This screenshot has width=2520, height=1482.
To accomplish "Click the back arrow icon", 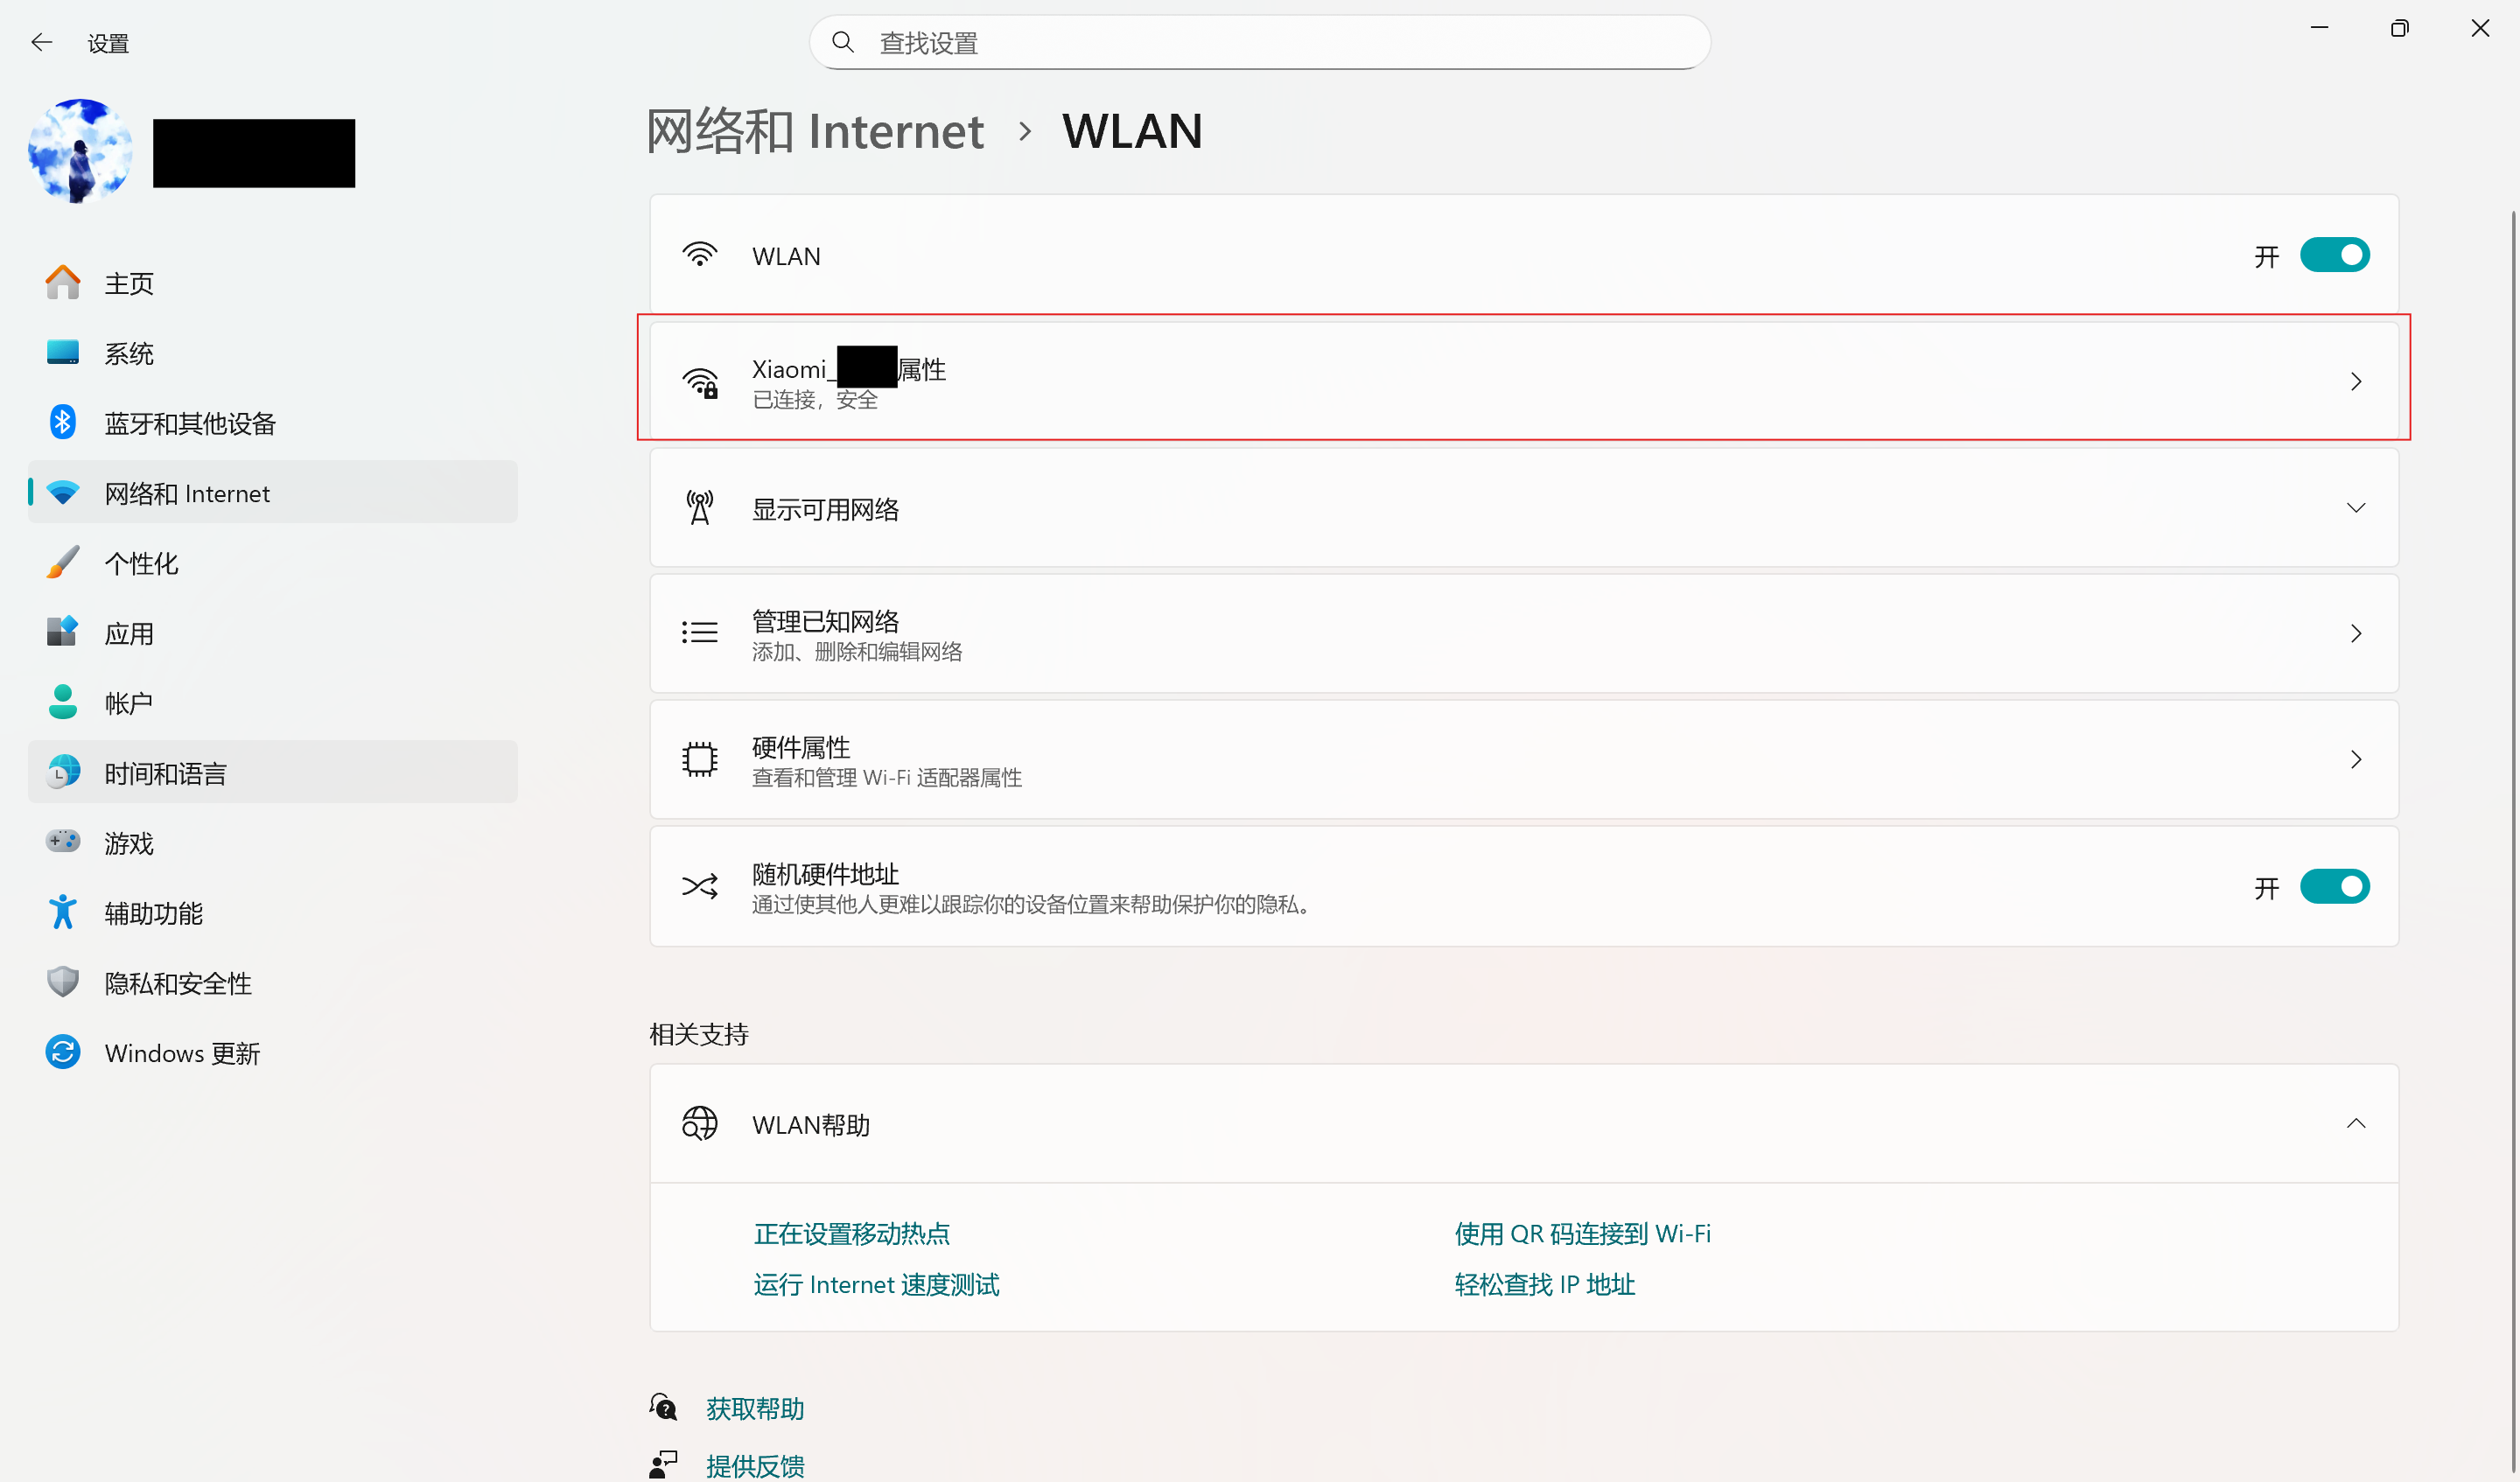I will coord(41,42).
